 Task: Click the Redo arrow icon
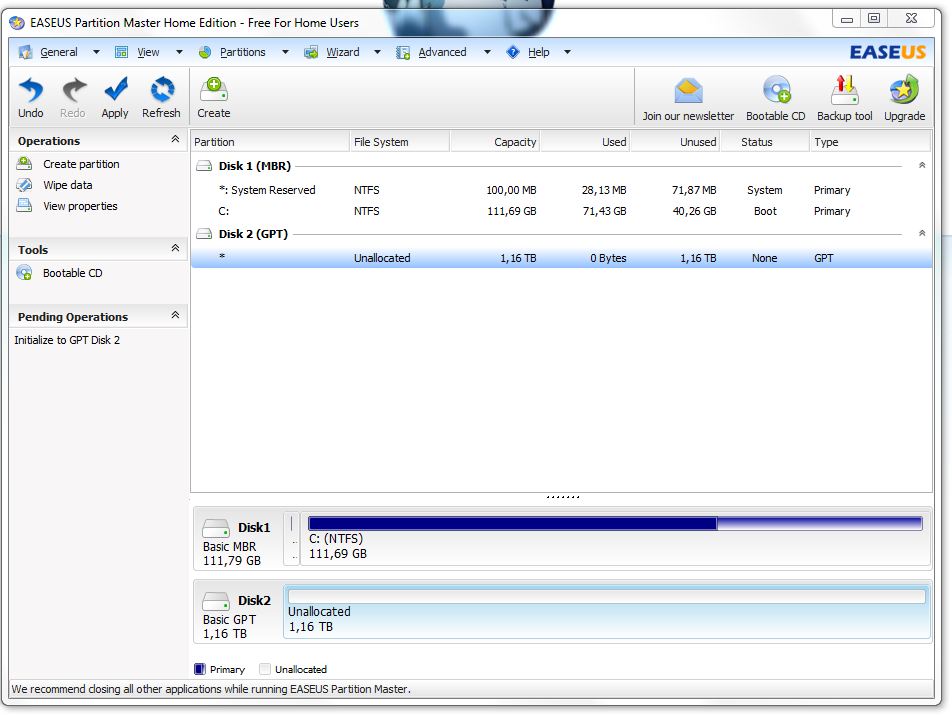[74, 90]
